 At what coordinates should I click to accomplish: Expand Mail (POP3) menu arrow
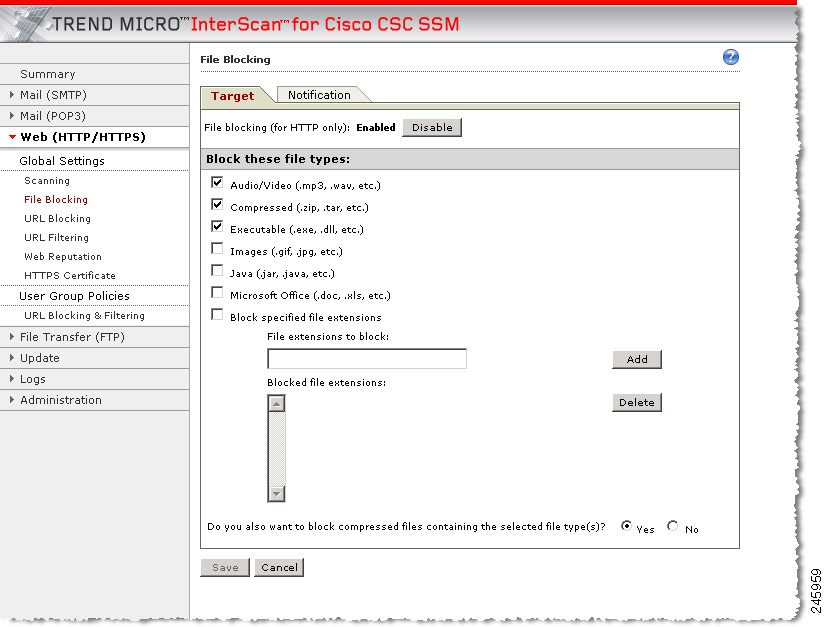(x=12, y=116)
